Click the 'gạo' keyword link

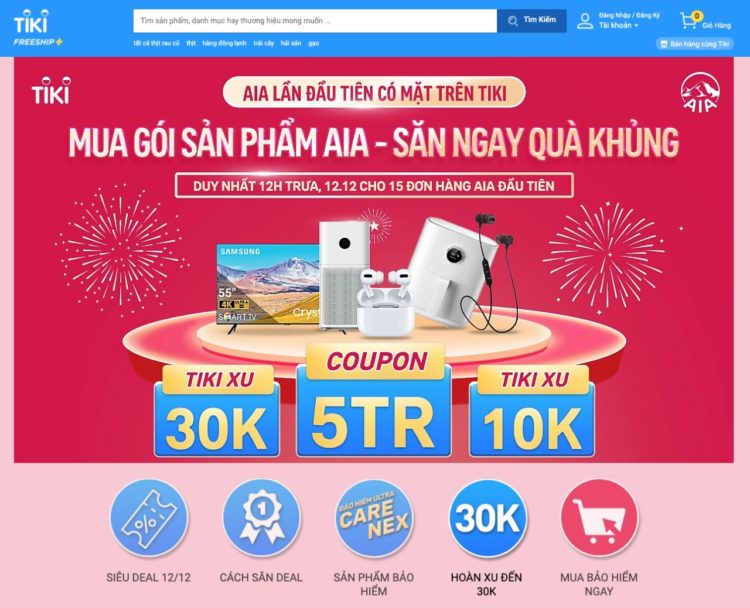click(x=313, y=43)
